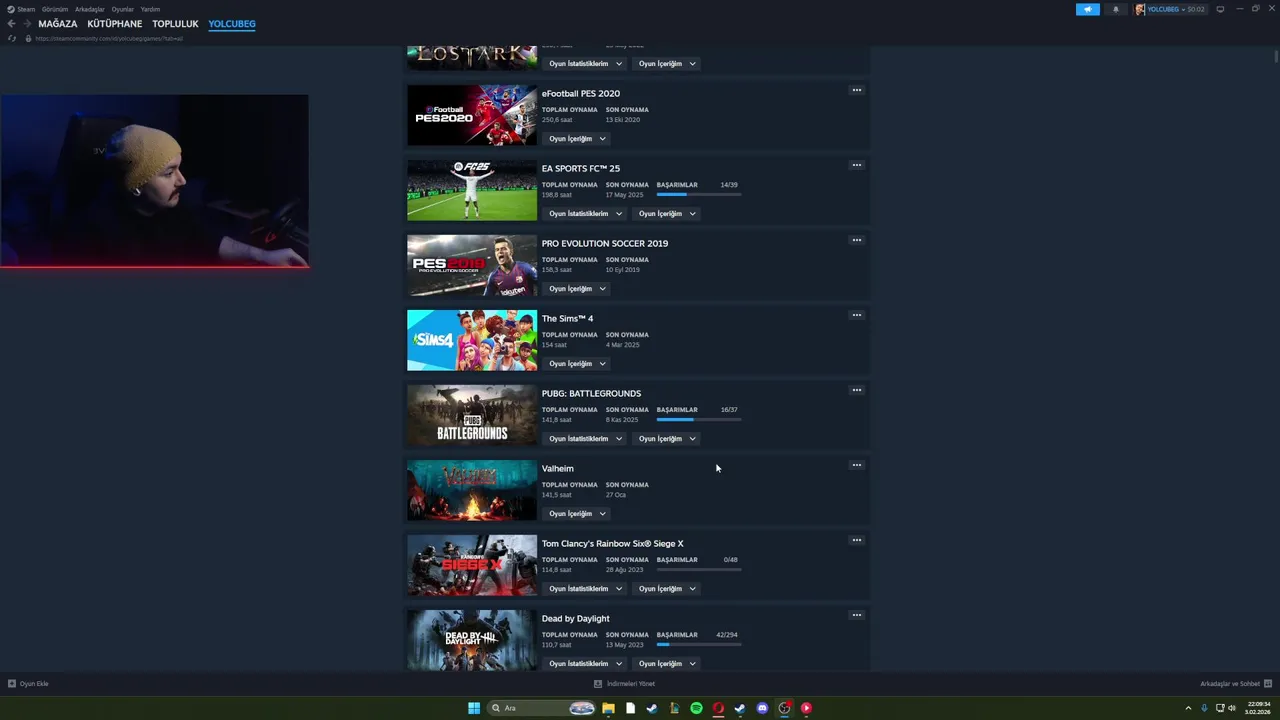Switch to Big Picture mode icon
The image size is (1280, 720).
tap(1220, 9)
